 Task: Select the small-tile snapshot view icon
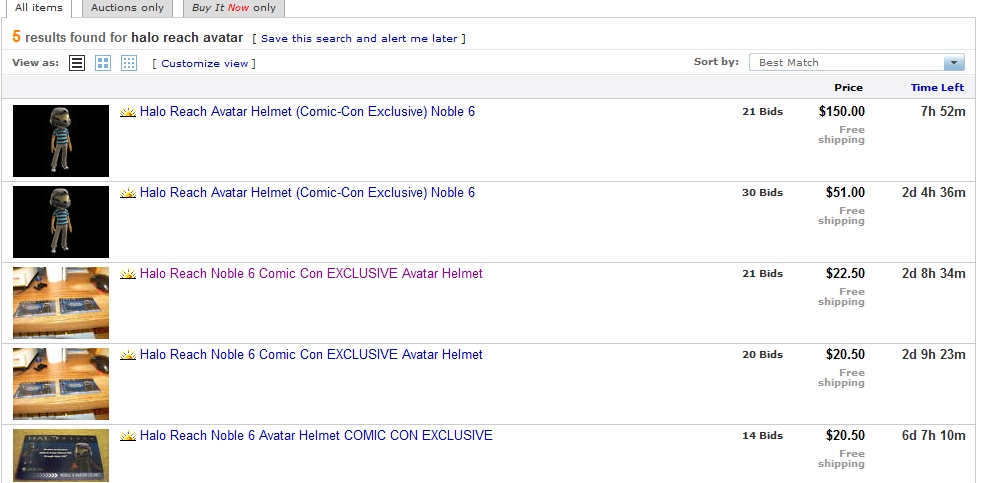129,63
